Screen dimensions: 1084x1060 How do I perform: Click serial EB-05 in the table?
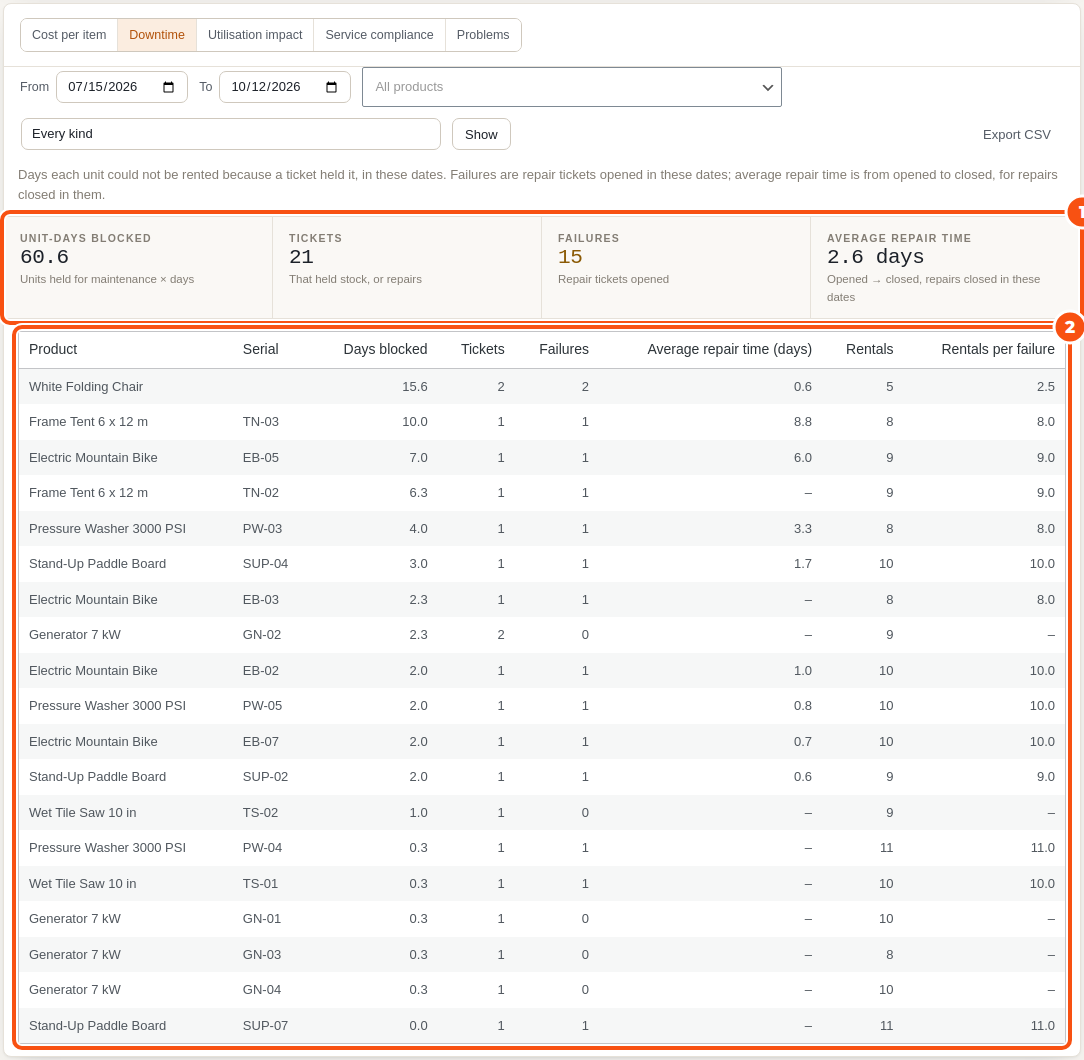(x=261, y=458)
